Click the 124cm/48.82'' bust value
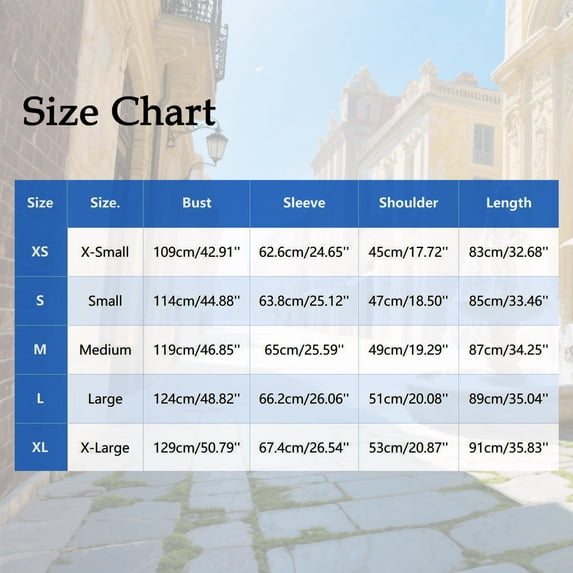The height and width of the screenshot is (573, 573). (x=197, y=399)
